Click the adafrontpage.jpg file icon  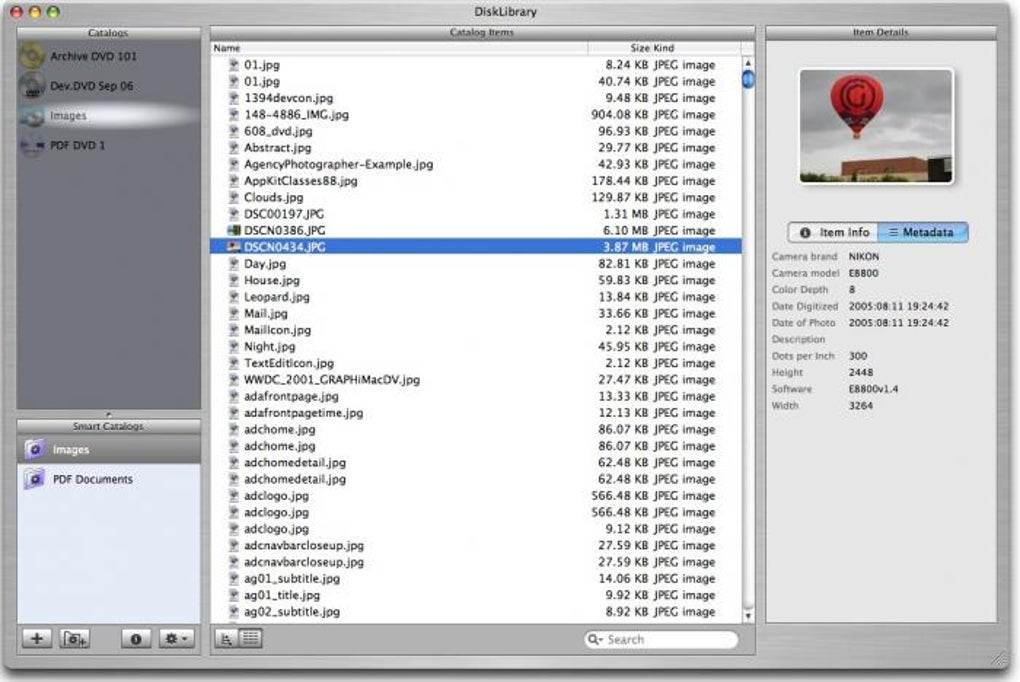pos(234,396)
